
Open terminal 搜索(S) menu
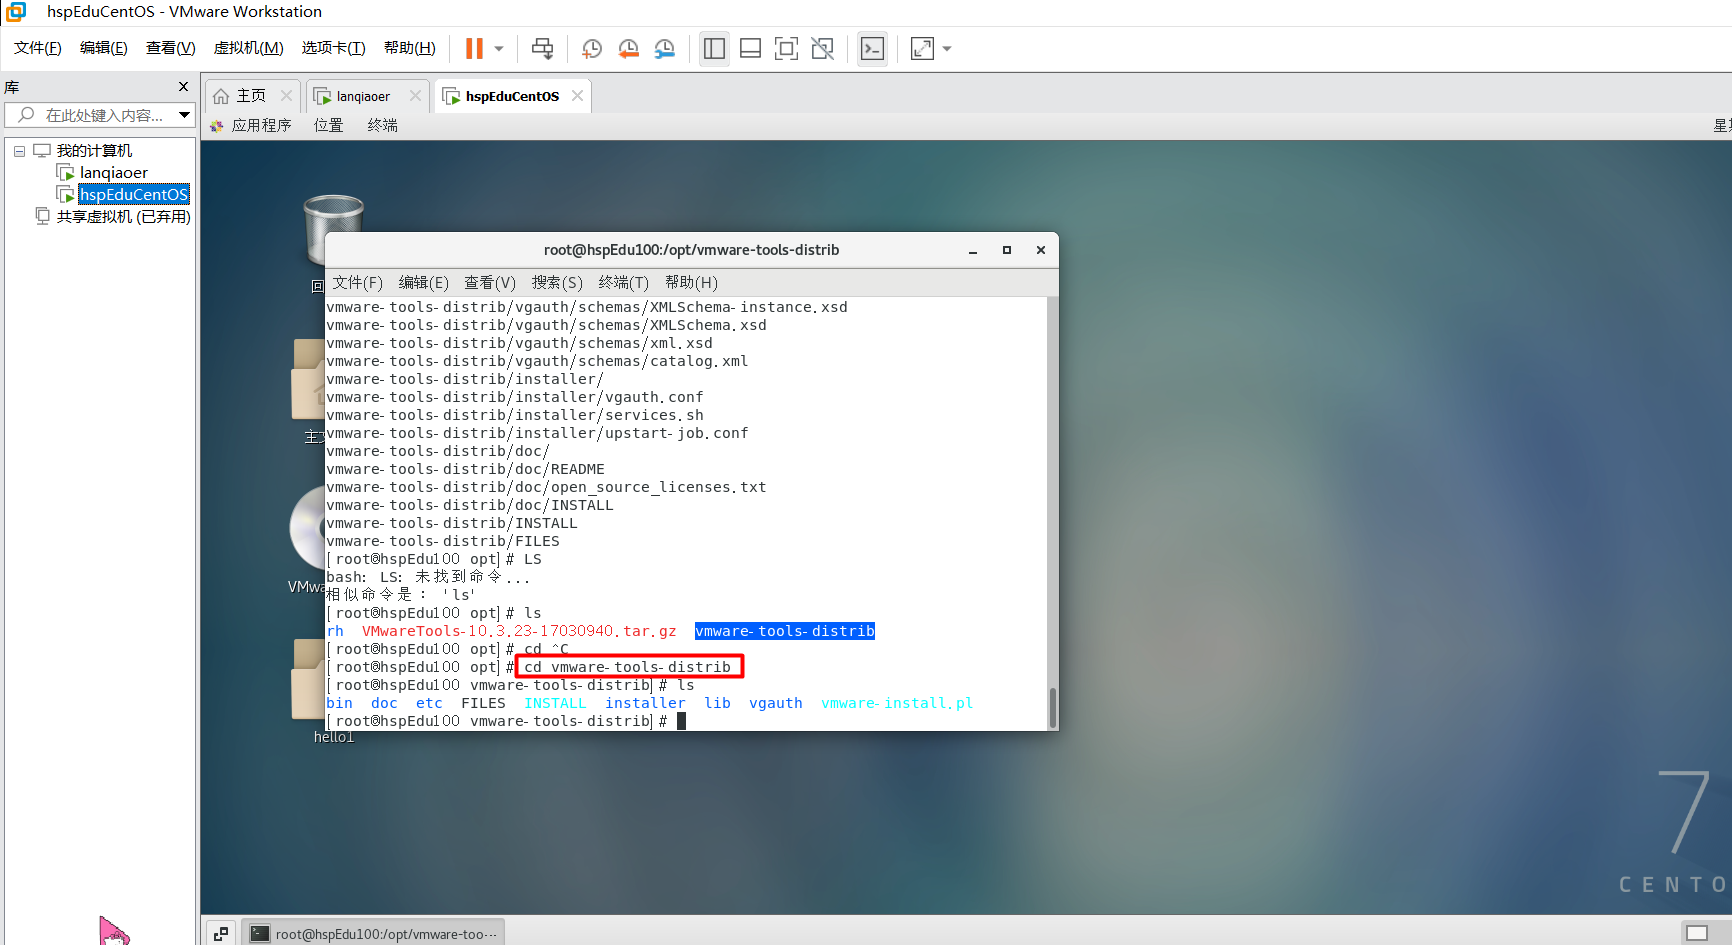[557, 282]
